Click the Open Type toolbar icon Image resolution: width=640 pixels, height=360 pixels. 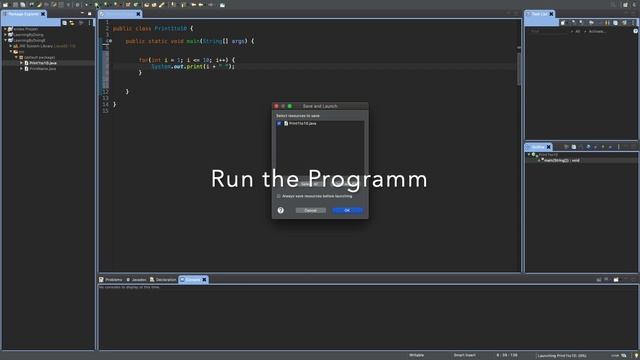(146, 5)
